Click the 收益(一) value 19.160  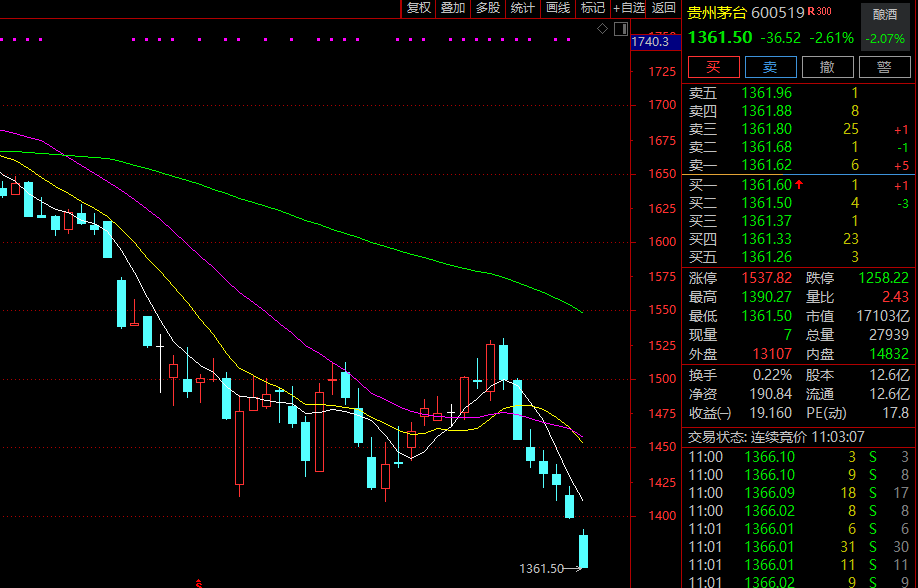tap(771, 413)
